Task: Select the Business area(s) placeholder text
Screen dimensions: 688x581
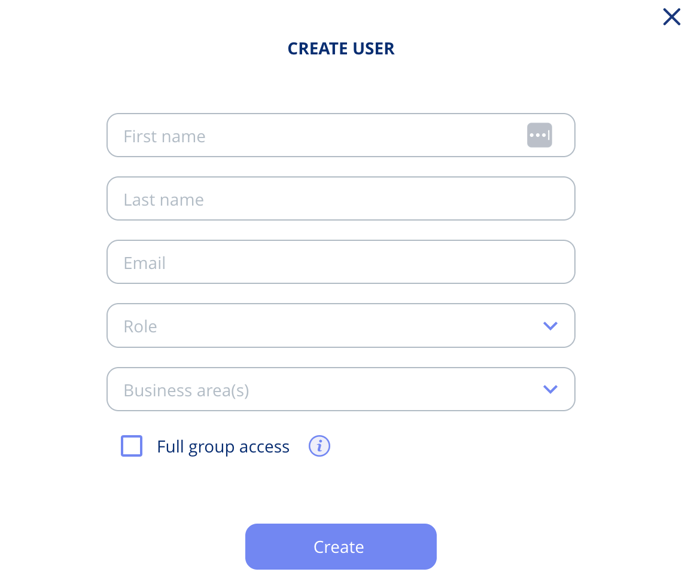Action: click(x=186, y=391)
